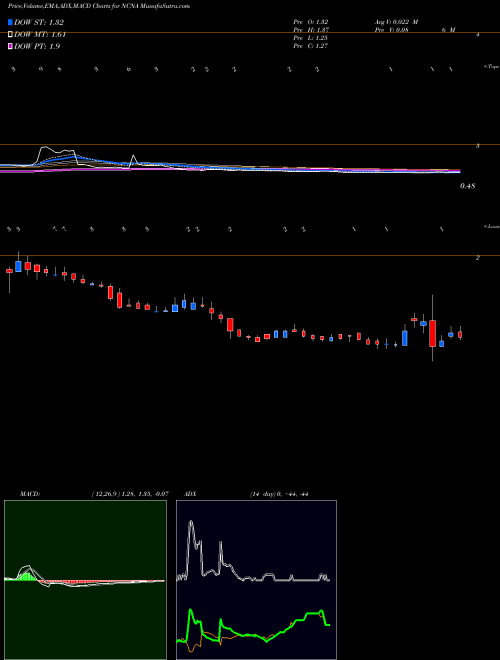Select the 'DOW ST: 1.32' legend label
The width and height of the screenshot is (500, 660).
39,22
